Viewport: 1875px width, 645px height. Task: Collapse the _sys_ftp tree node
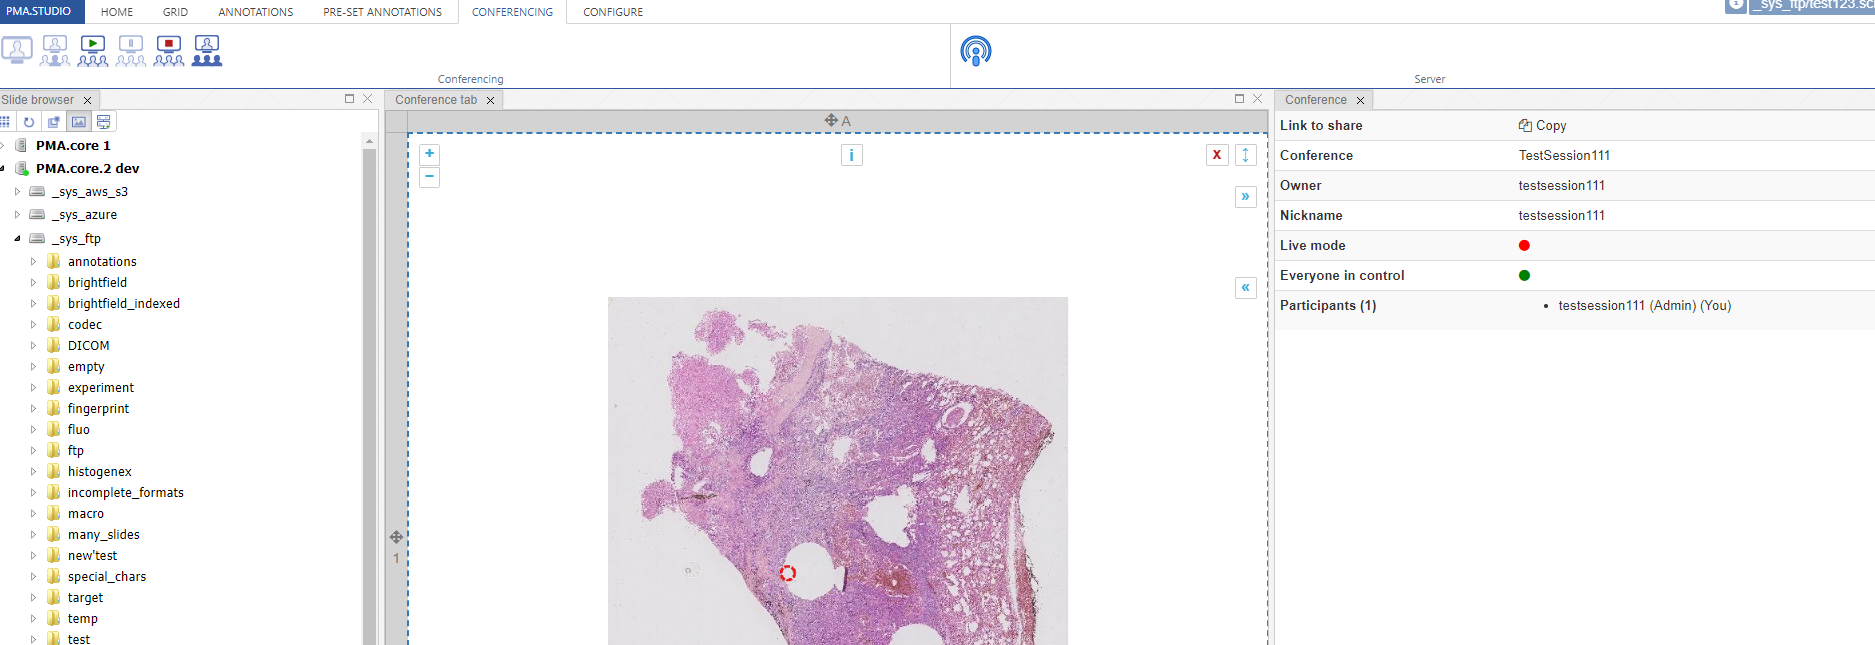click(x=17, y=239)
